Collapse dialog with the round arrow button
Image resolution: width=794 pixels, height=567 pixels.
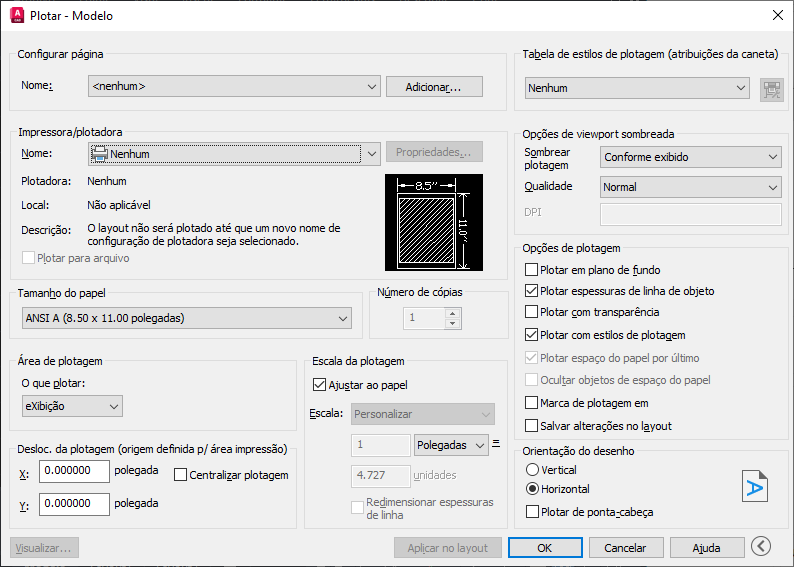[x=761, y=546]
